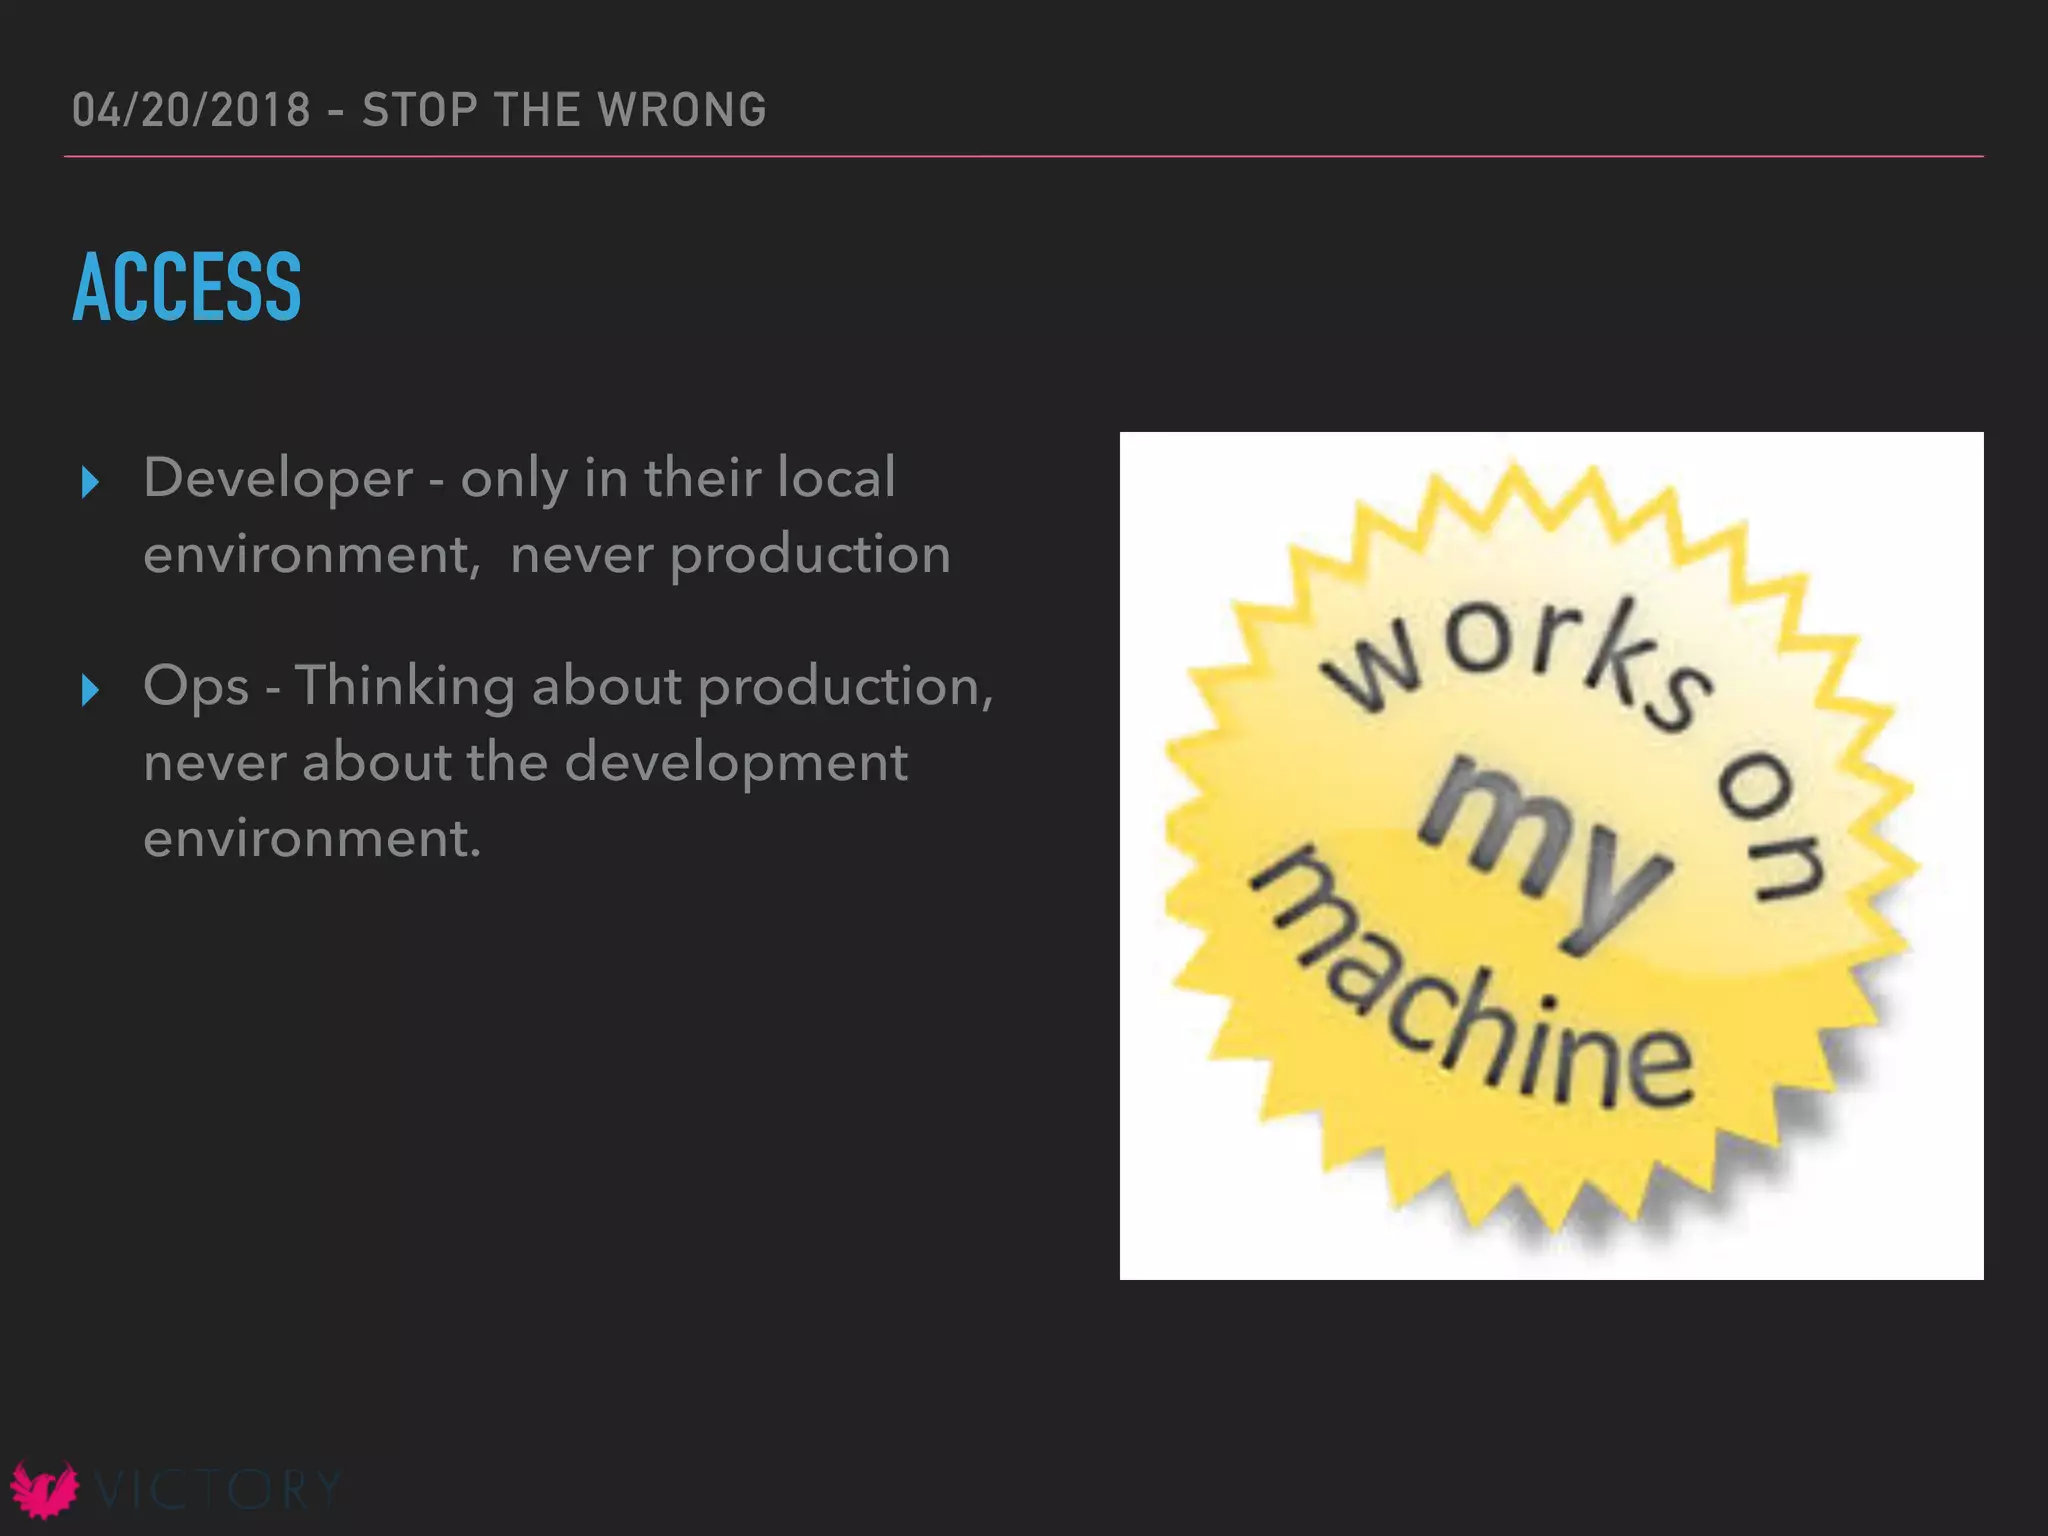Screen dimensions: 2048x1536
Task: Click the VICTORY wordmark in the footer
Action: (218, 1490)
